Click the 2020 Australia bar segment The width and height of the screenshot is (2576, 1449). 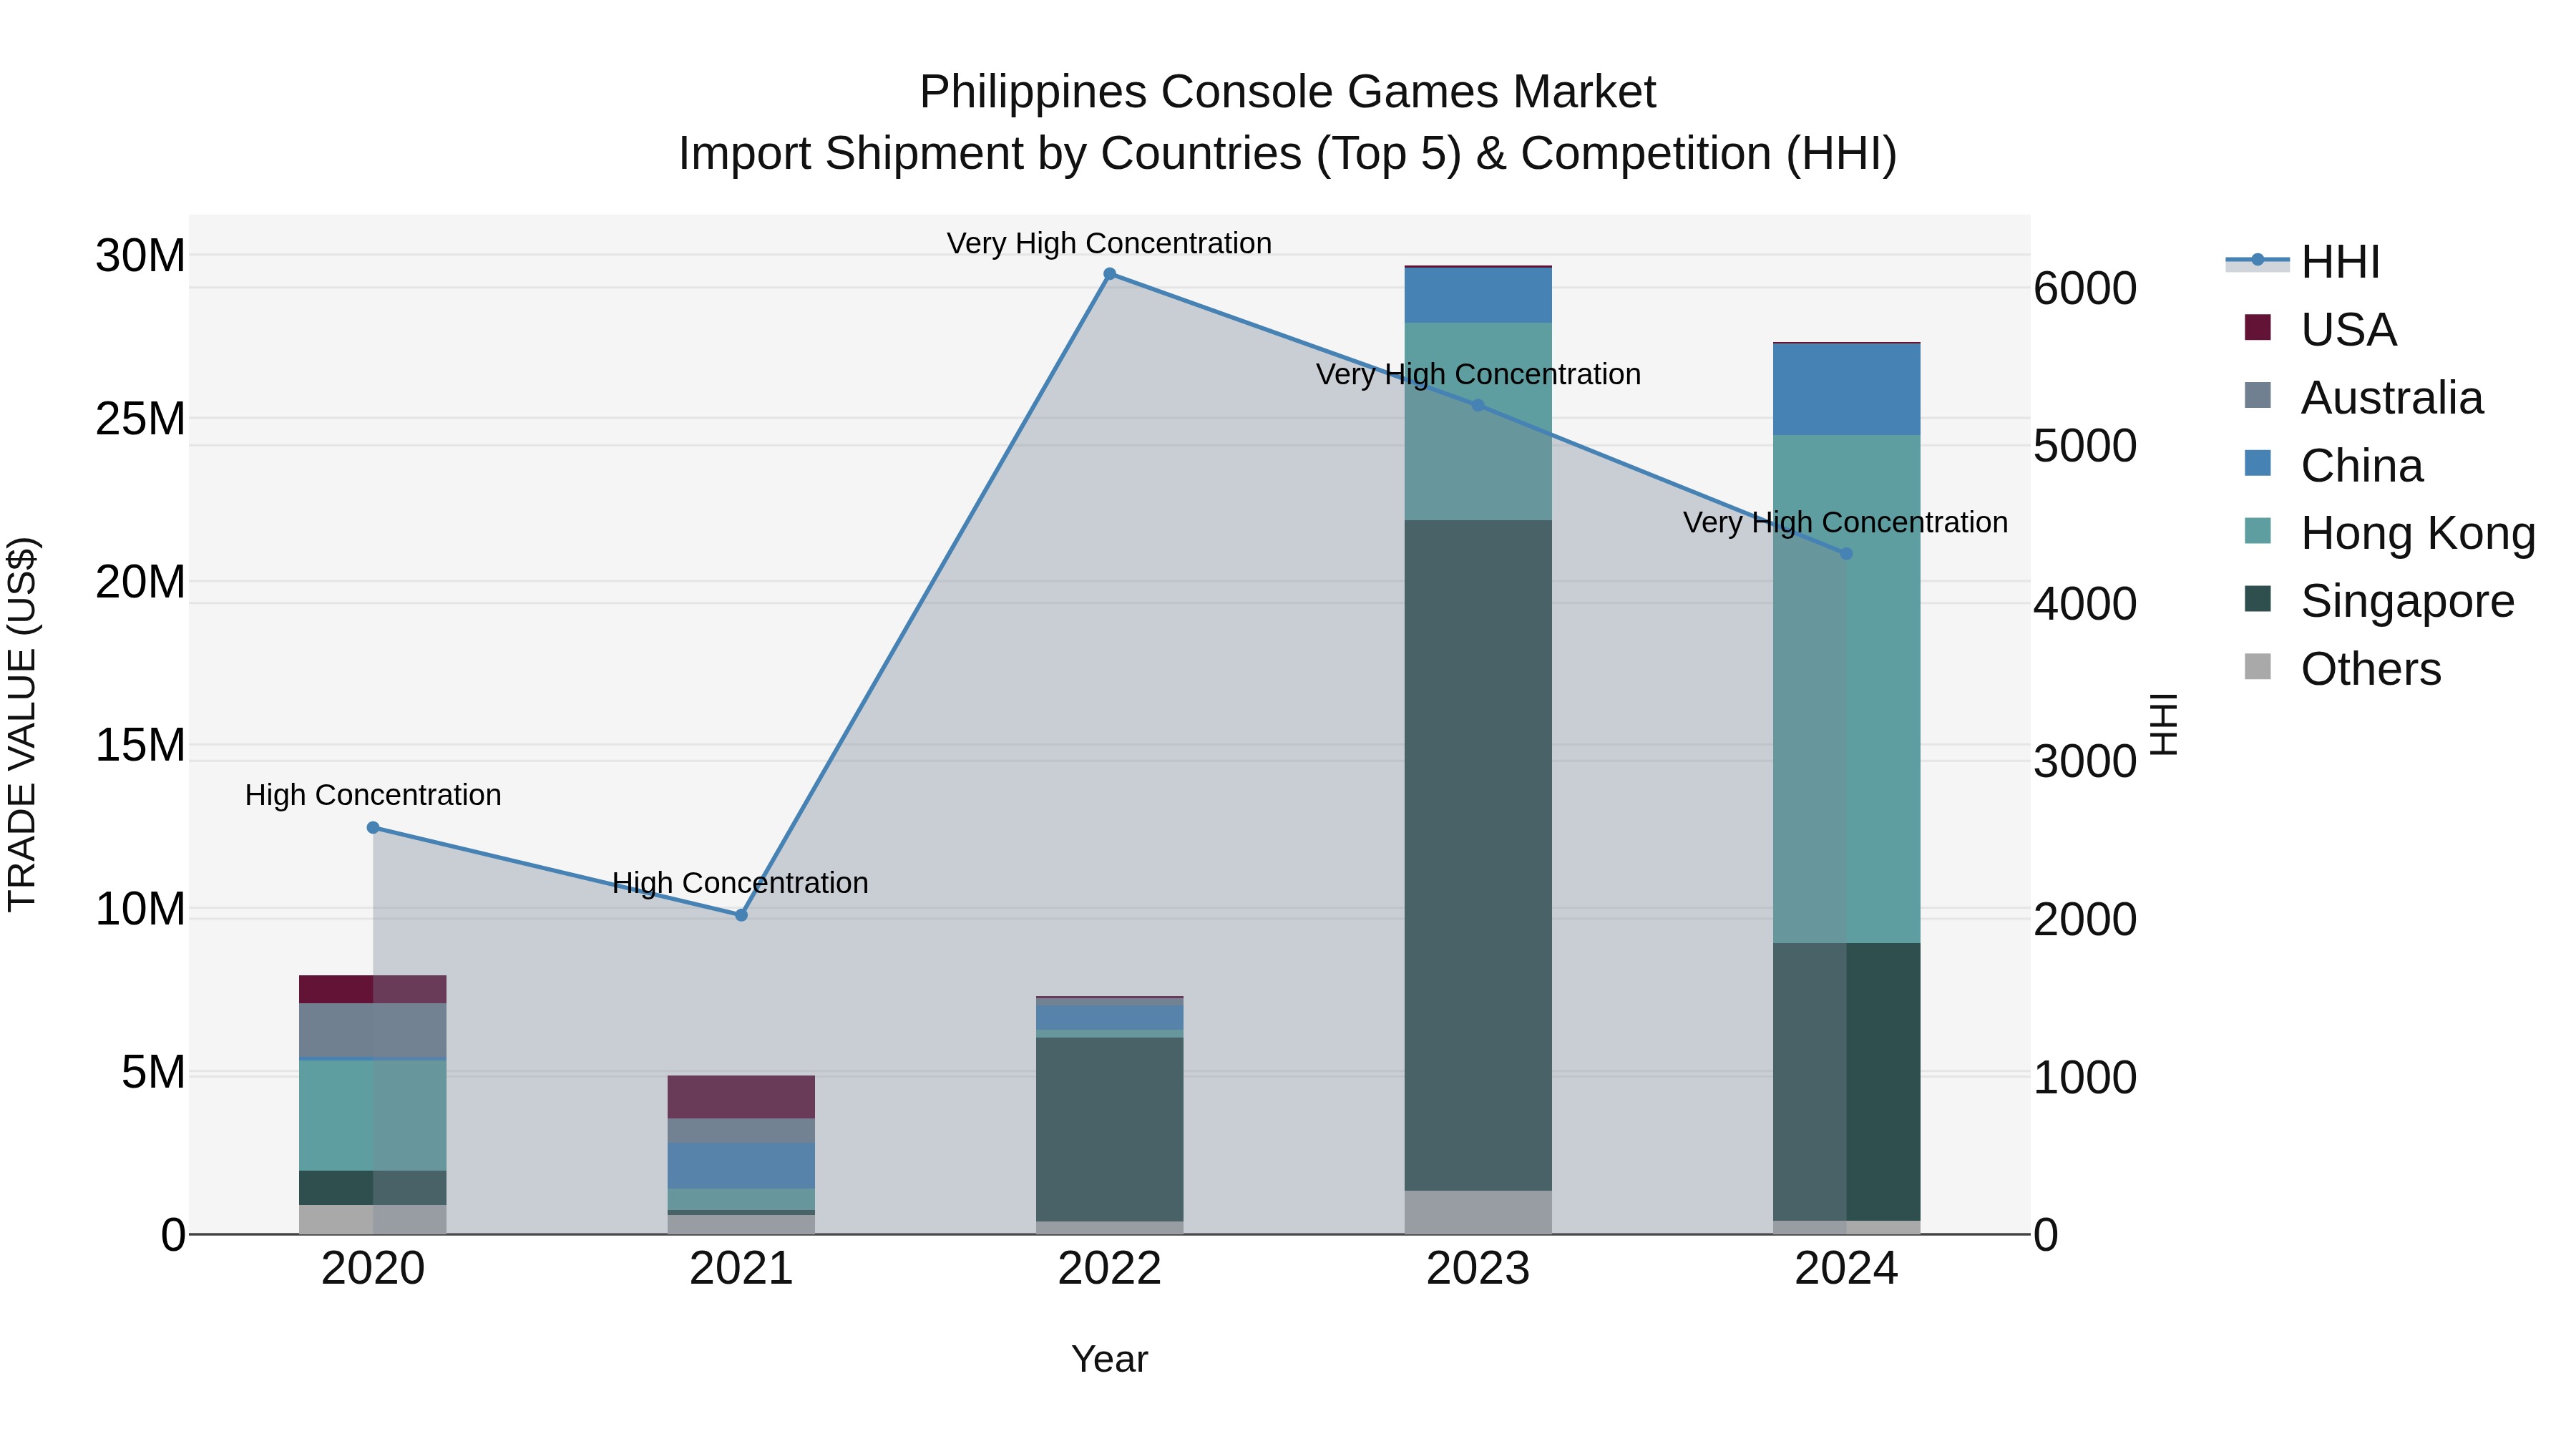[373, 1030]
